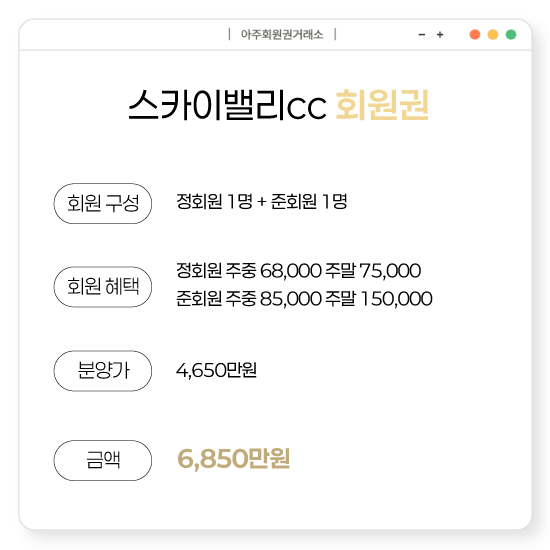Click the right vertical bar beside title
The width and height of the screenshot is (550, 550).
[x=335, y=34]
